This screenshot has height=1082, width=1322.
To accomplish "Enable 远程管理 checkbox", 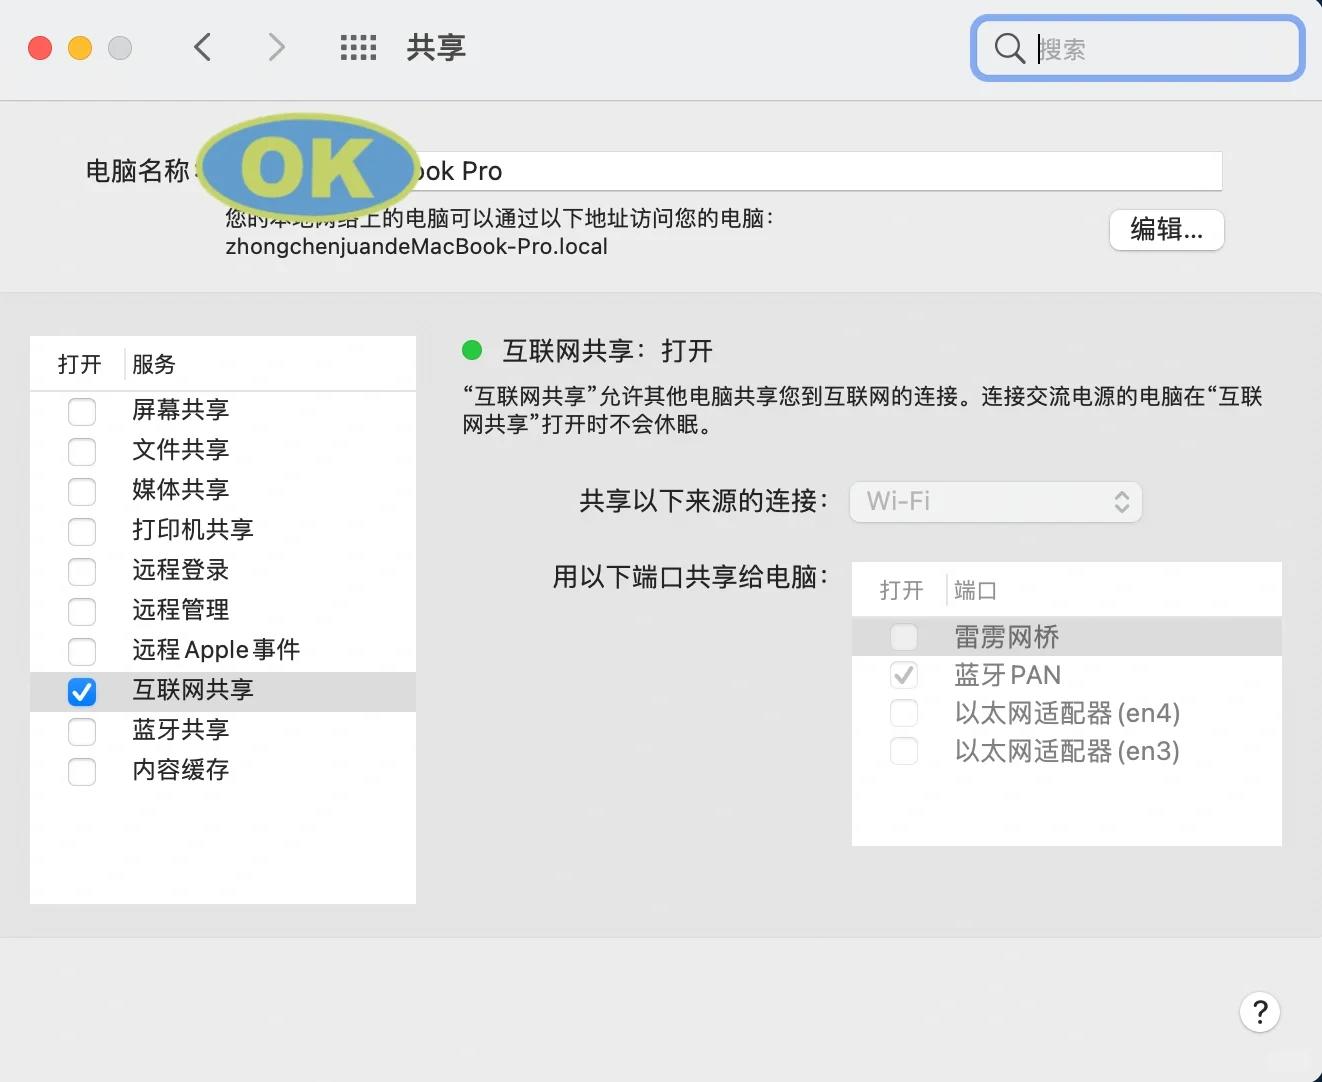I will [x=82, y=611].
